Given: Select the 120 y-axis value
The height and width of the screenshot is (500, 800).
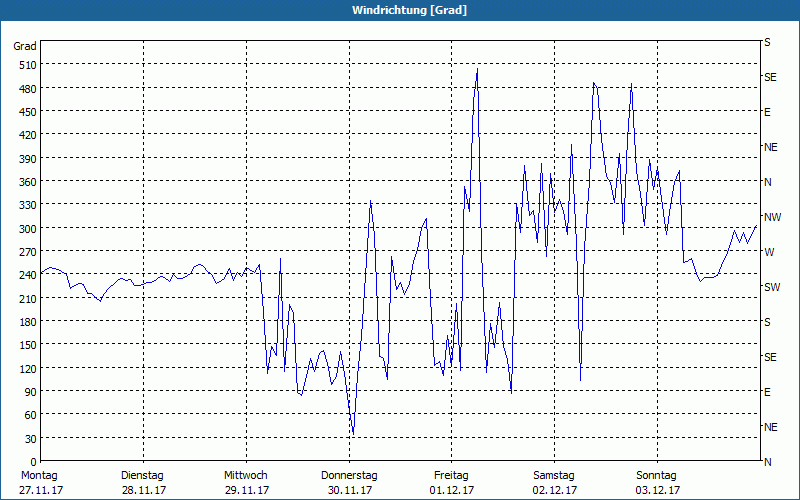Looking at the screenshot, I should [x=28, y=368].
